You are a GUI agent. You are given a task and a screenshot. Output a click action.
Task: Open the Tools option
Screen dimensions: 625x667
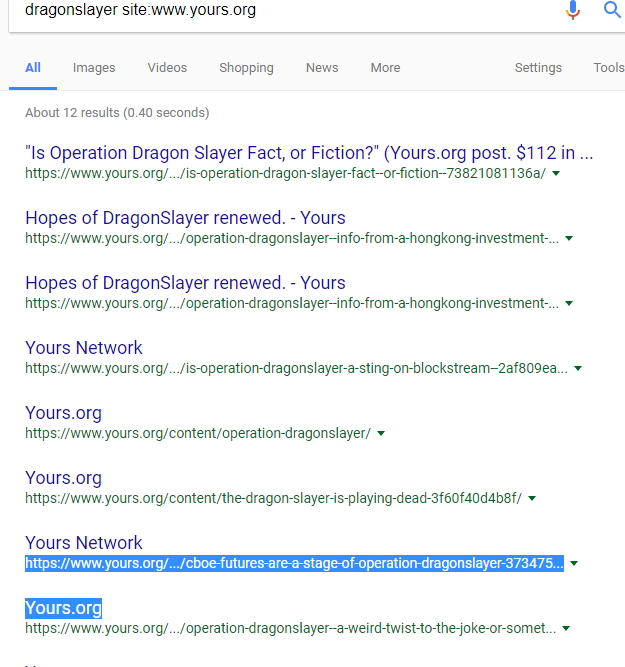pyautogui.click(x=609, y=68)
